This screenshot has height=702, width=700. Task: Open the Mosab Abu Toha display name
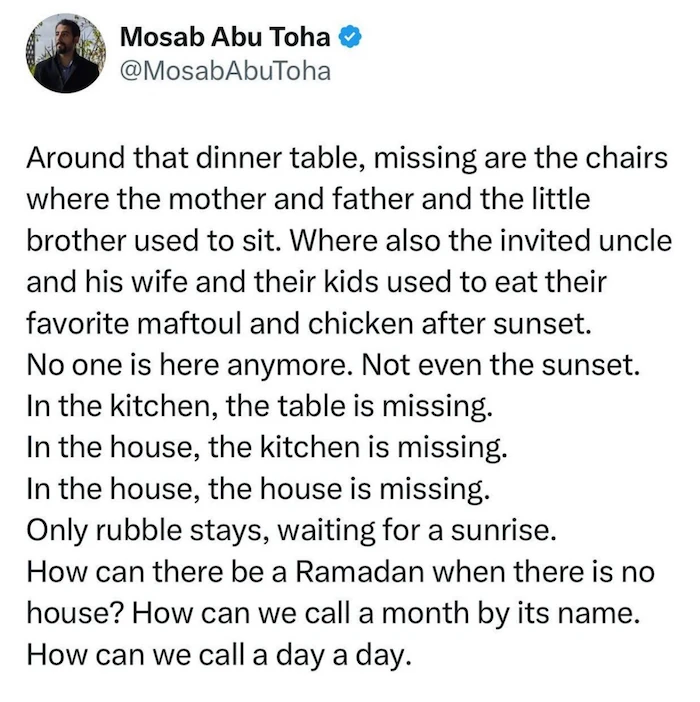[224, 38]
